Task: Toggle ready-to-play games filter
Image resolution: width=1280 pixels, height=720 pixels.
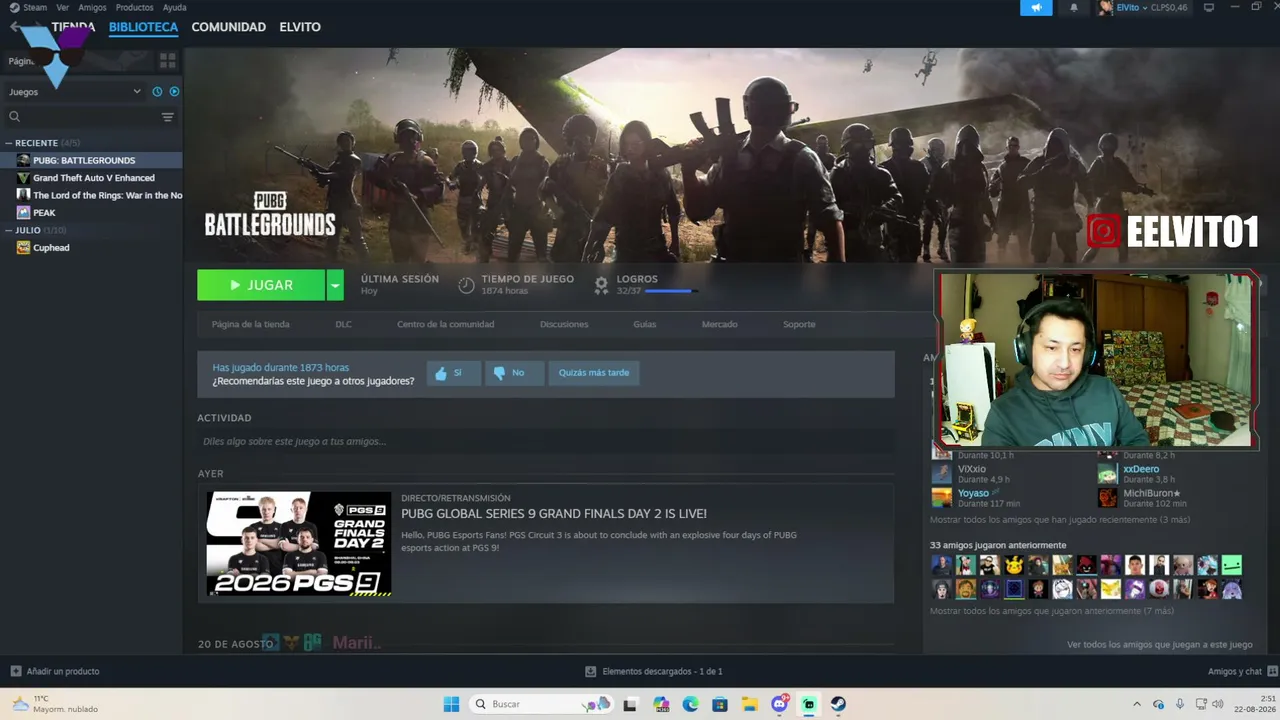Action: pos(174,92)
